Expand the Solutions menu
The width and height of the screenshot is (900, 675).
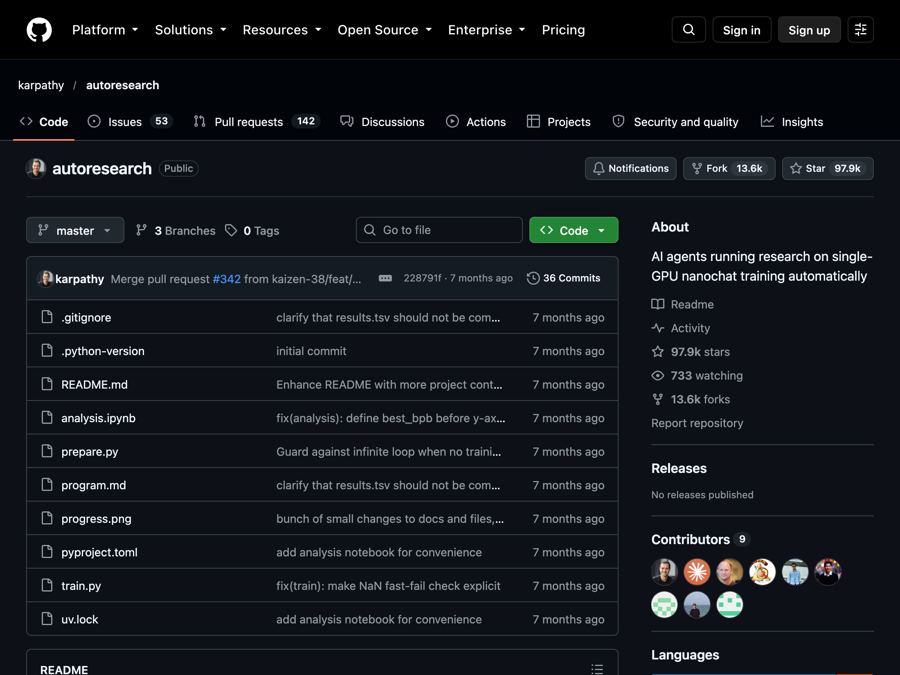point(191,30)
